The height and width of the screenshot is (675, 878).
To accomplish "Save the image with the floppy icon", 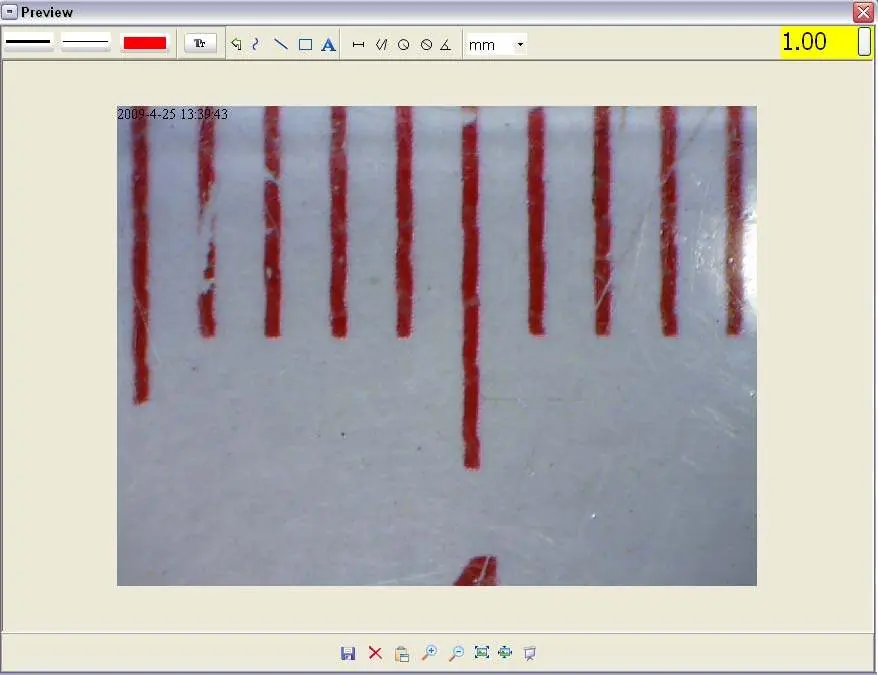I will pos(348,653).
